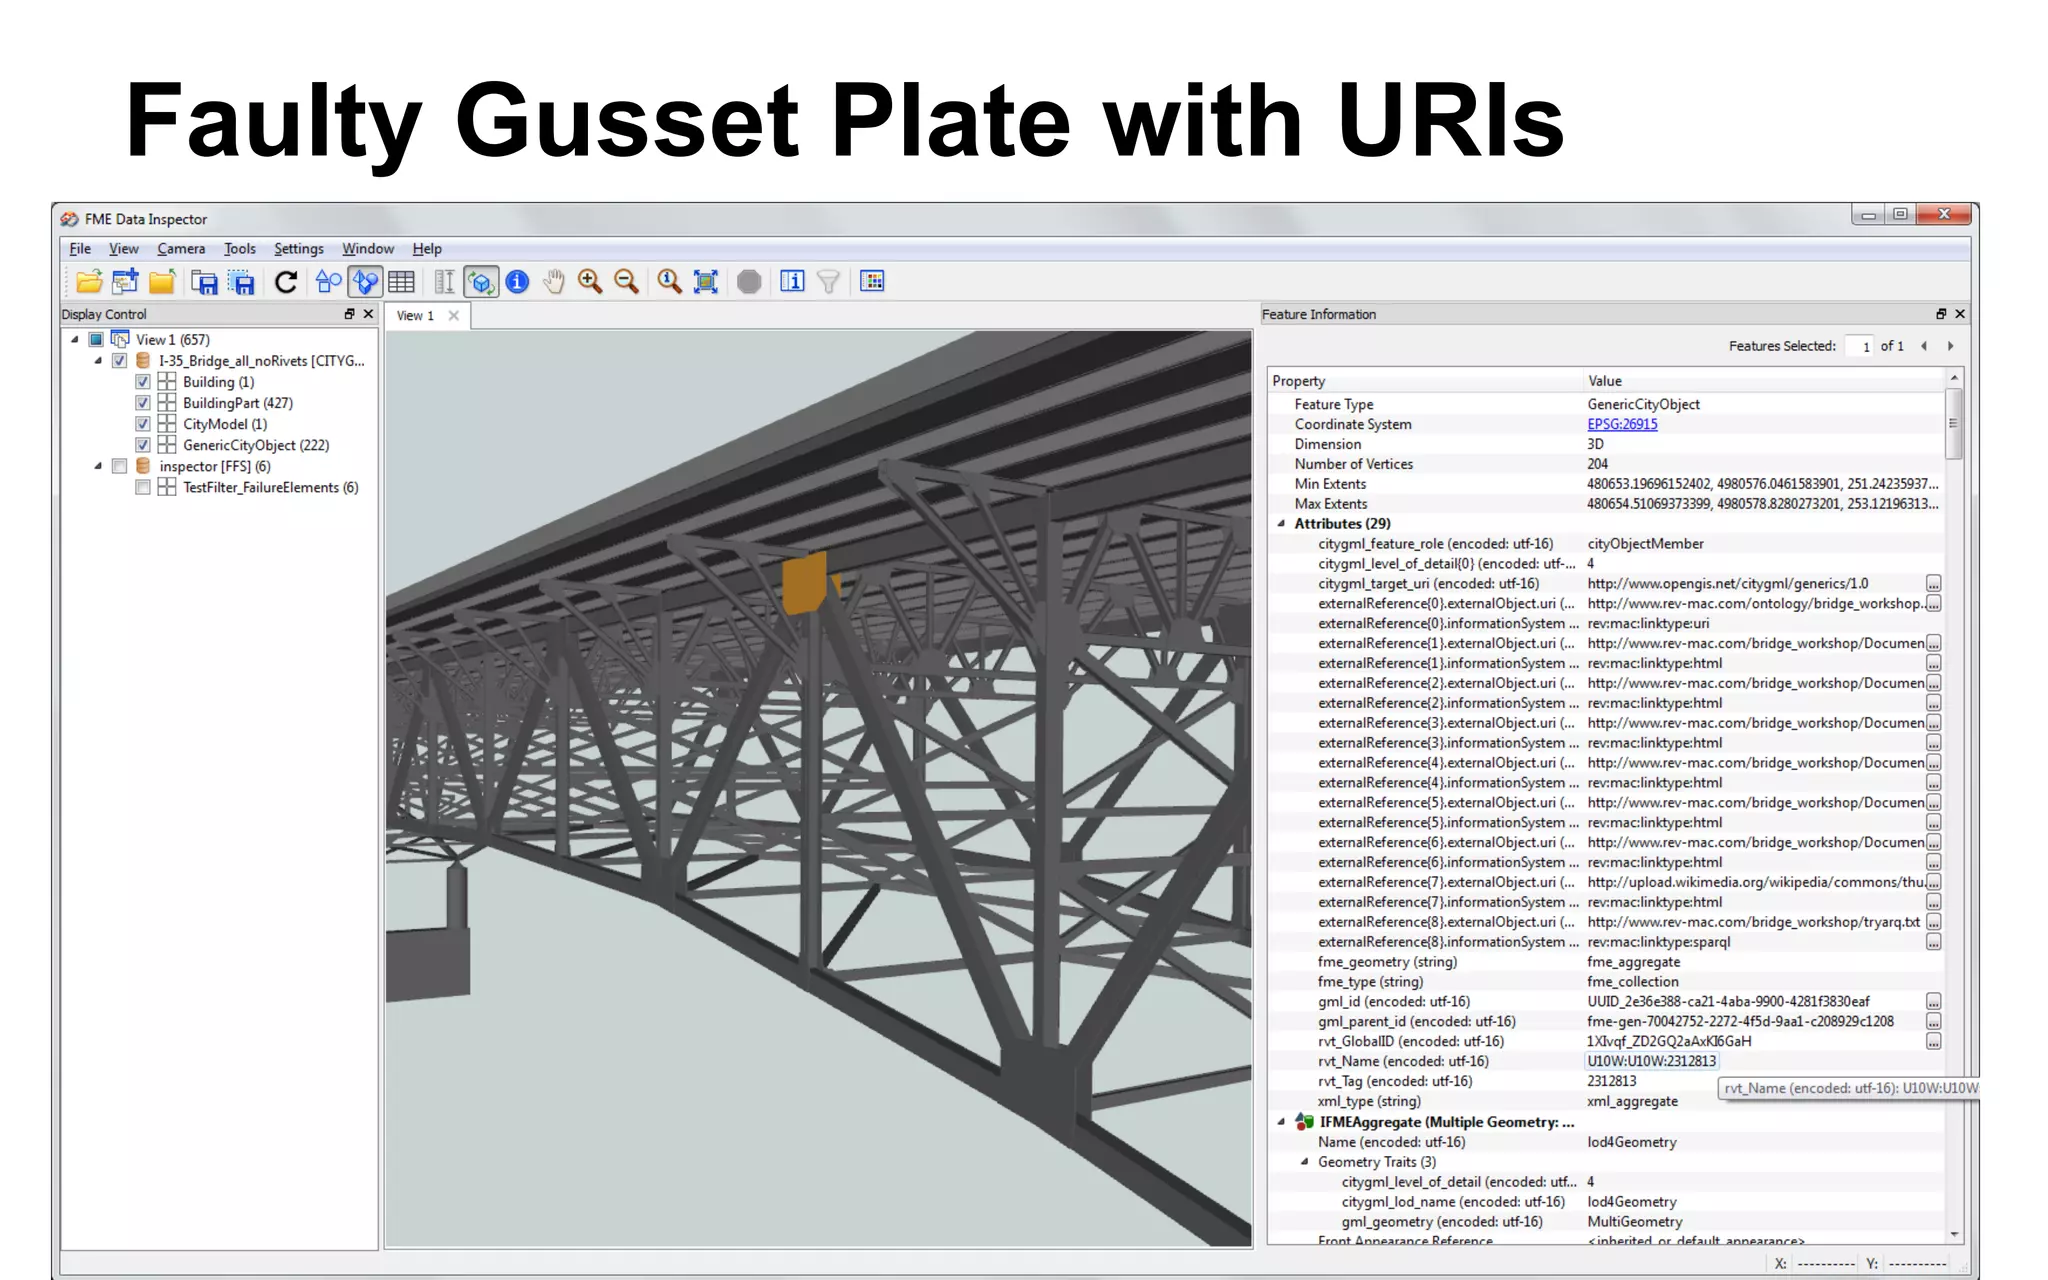Uncheck the Building (1) checkbox
This screenshot has height=1280, width=2048.
(x=143, y=382)
